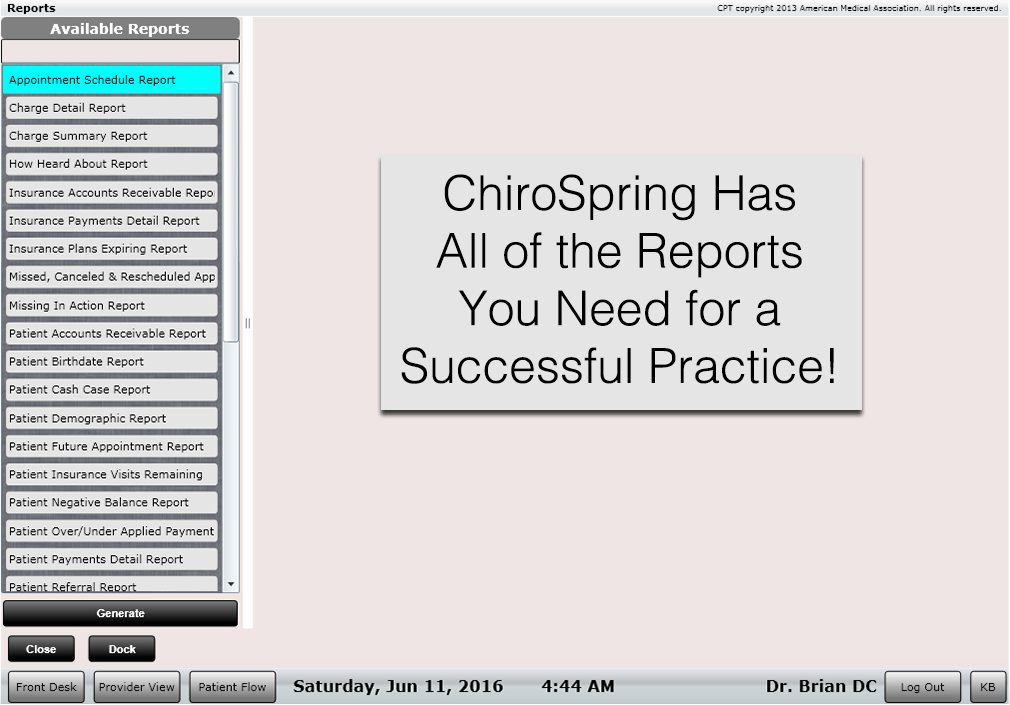Screen dimensions: 1010x705
Task: Open the Provider View
Action: [x=137, y=687]
